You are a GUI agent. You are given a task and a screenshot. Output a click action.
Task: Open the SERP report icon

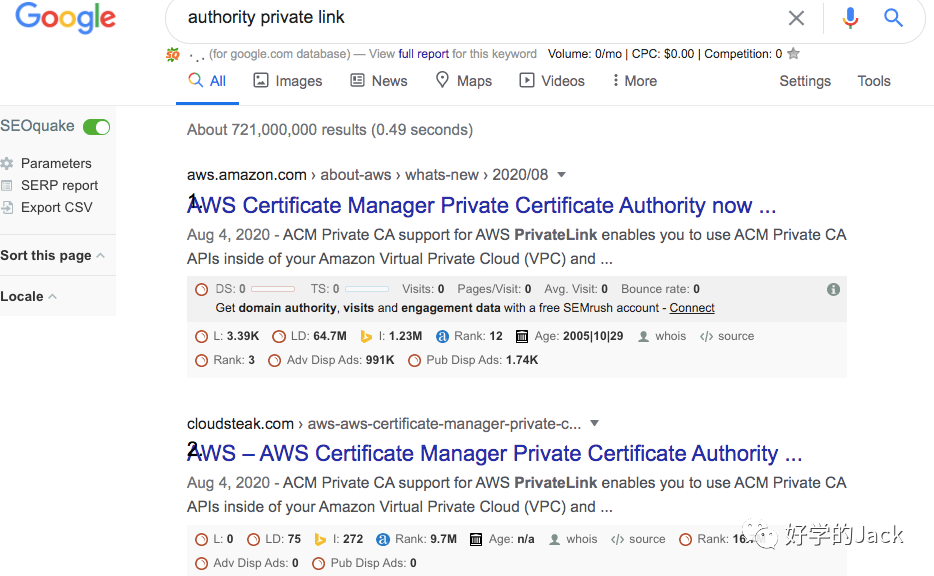[8, 185]
